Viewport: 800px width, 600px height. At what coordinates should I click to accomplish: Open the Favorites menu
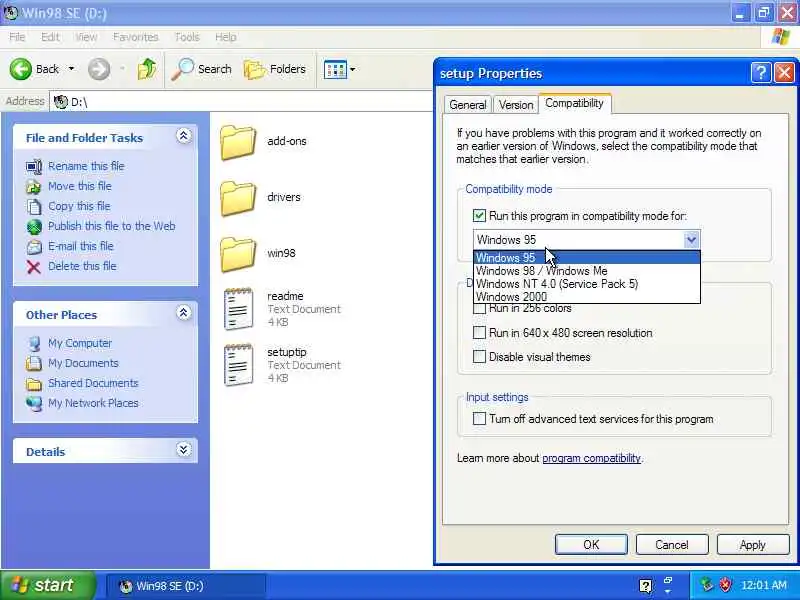[x=136, y=37]
